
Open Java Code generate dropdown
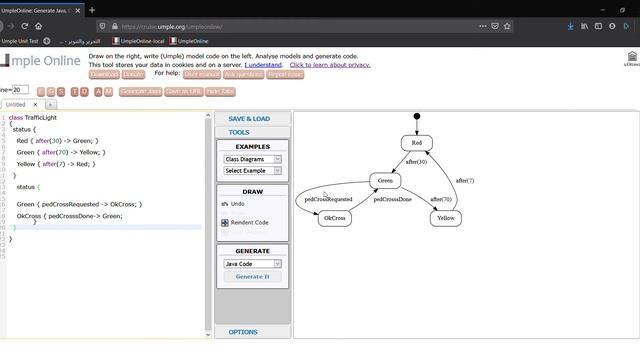(252, 264)
